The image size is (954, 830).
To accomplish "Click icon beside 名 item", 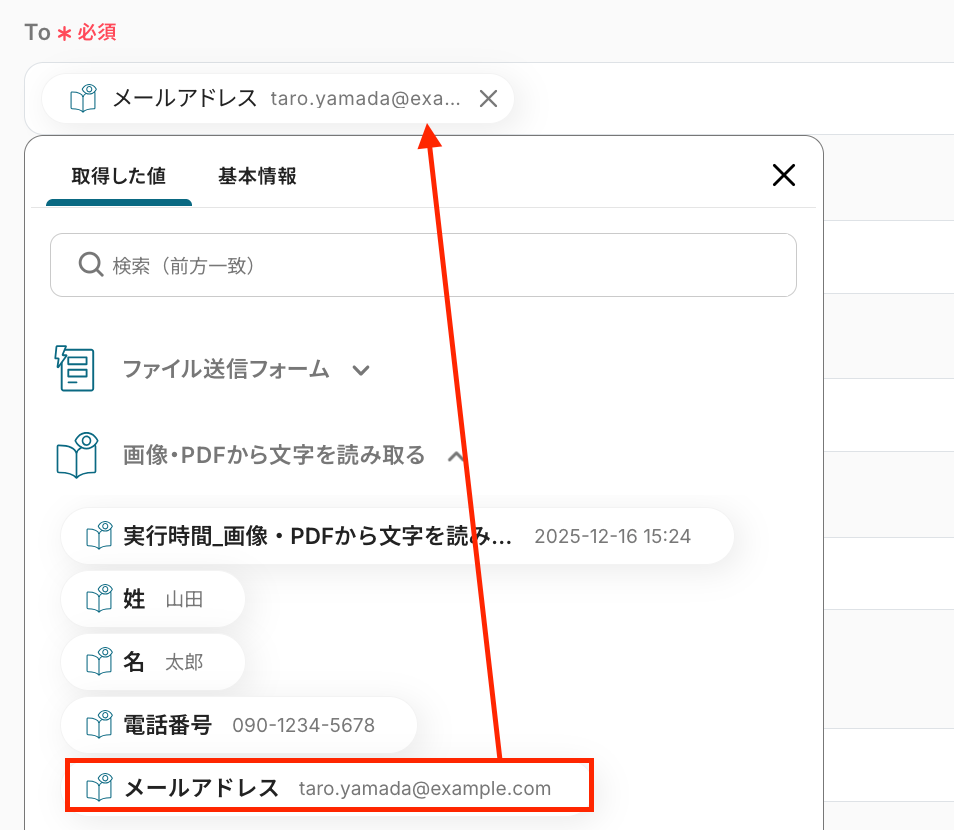I will [99, 661].
